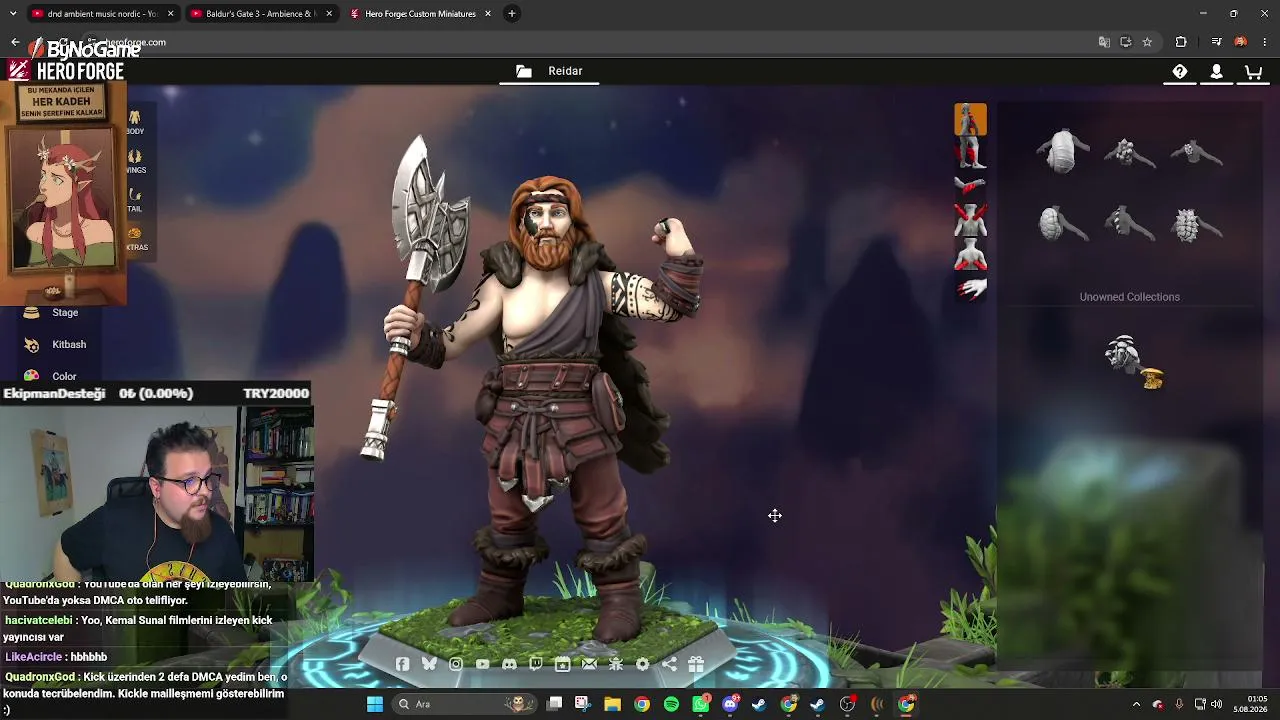Open the Reidar character folder
The image size is (1280, 720).
coord(549,71)
